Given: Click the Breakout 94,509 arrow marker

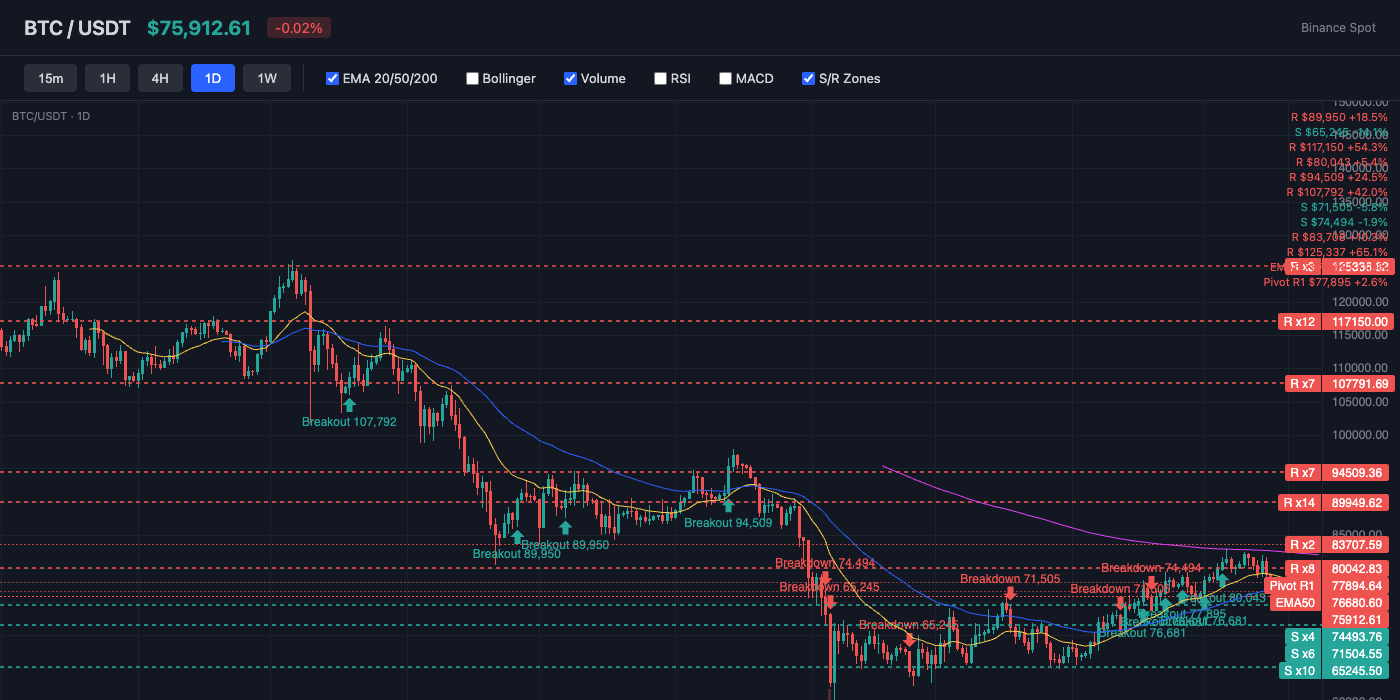Looking at the screenshot, I should (728, 506).
